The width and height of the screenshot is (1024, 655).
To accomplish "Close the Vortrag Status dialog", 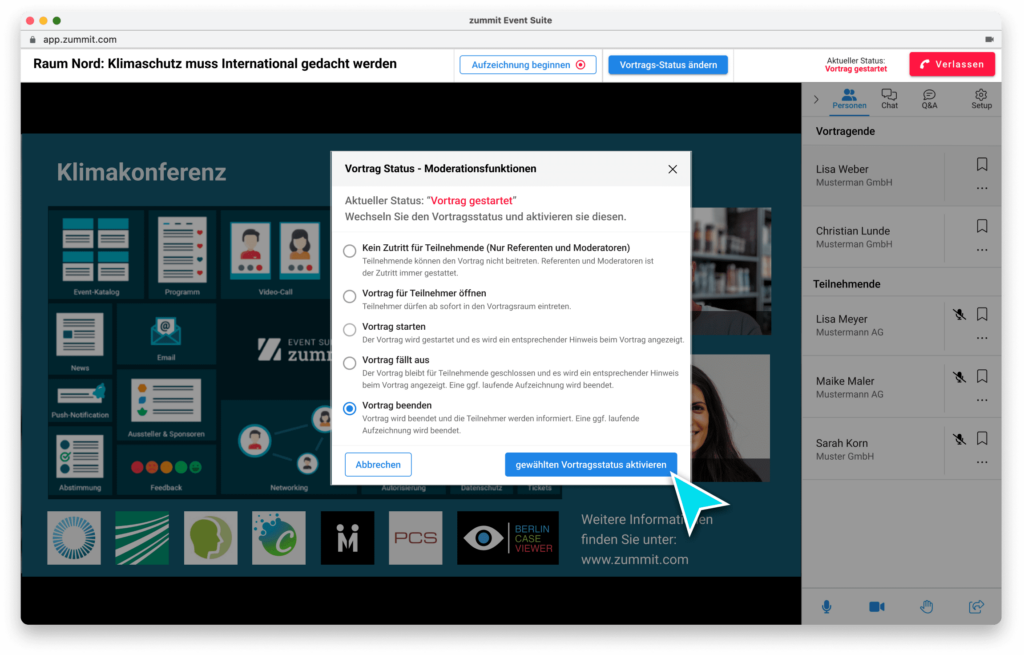I will pyautogui.click(x=673, y=169).
